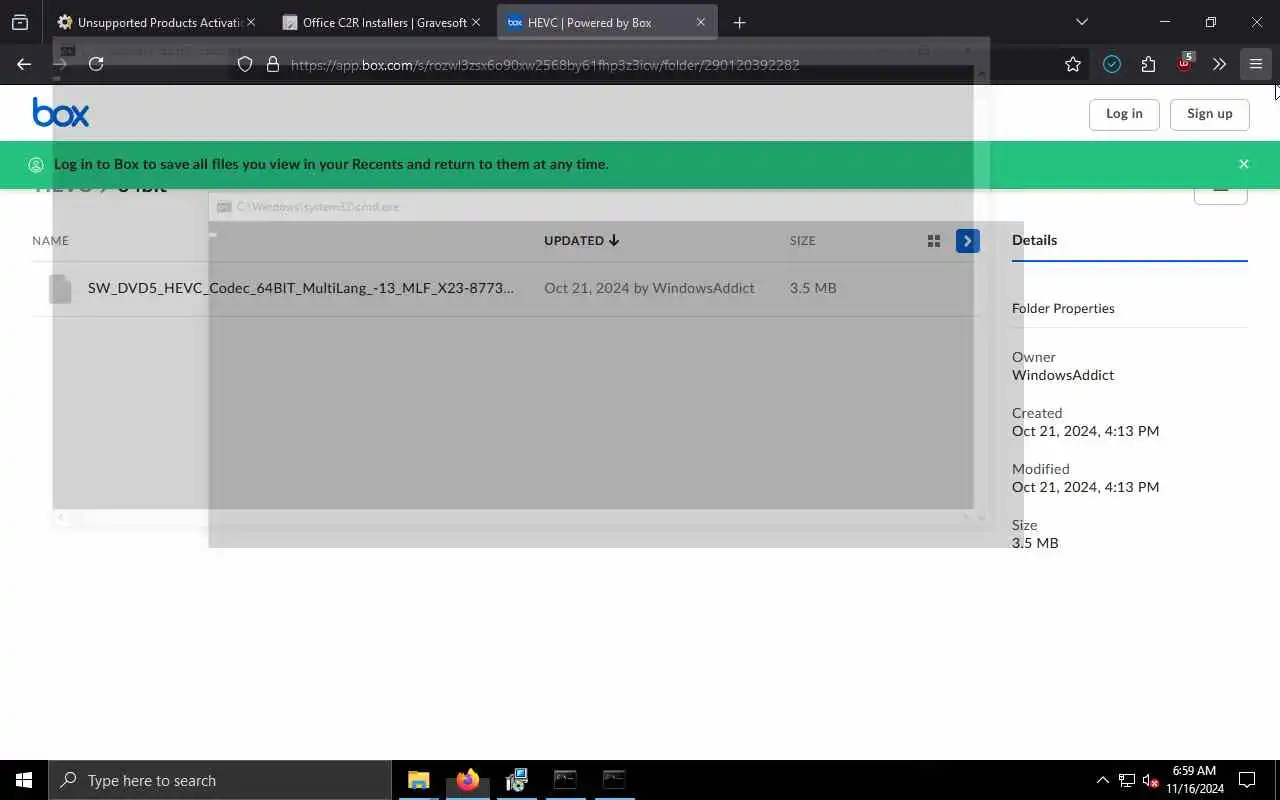
Task: Open Firefox extensions puzzle icon
Action: tap(1148, 64)
